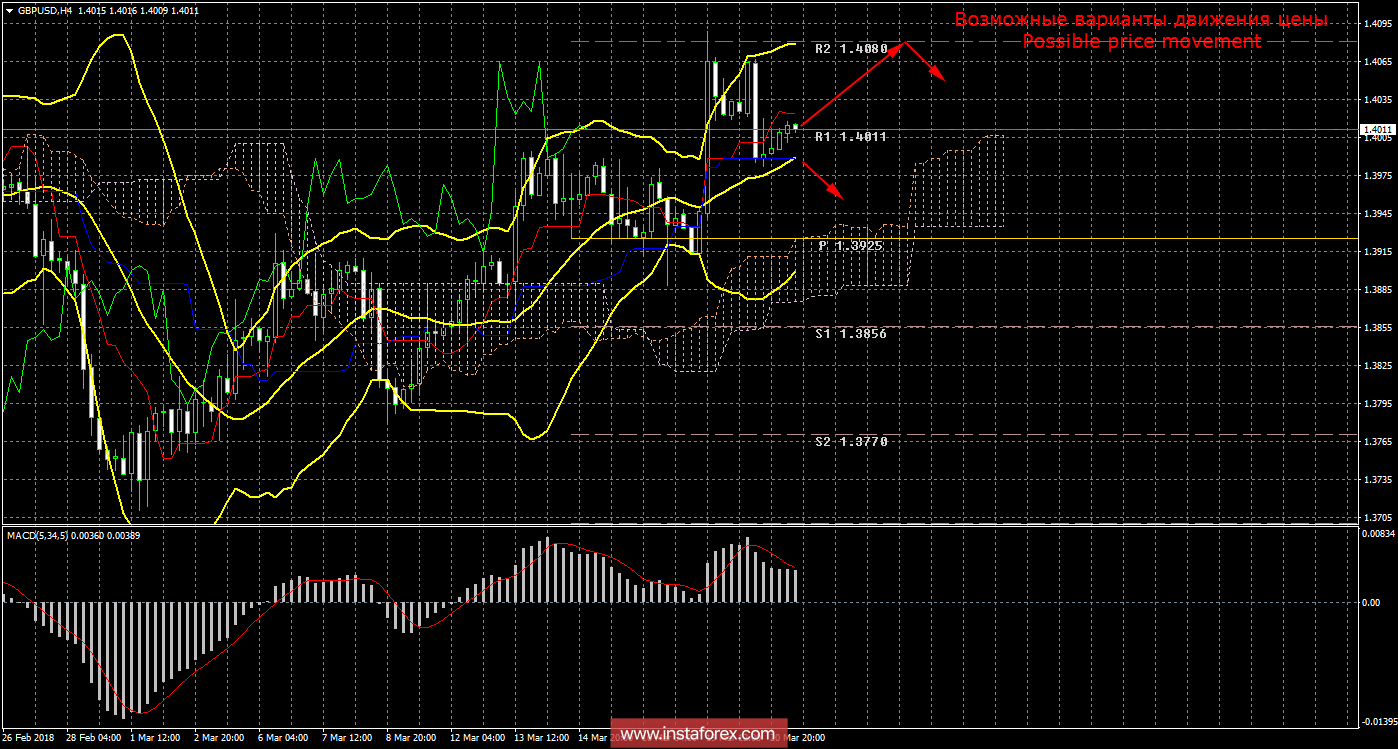Select the P 1.3925 pivot label
Screen dimensions: 1398x749
pos(851,245)
